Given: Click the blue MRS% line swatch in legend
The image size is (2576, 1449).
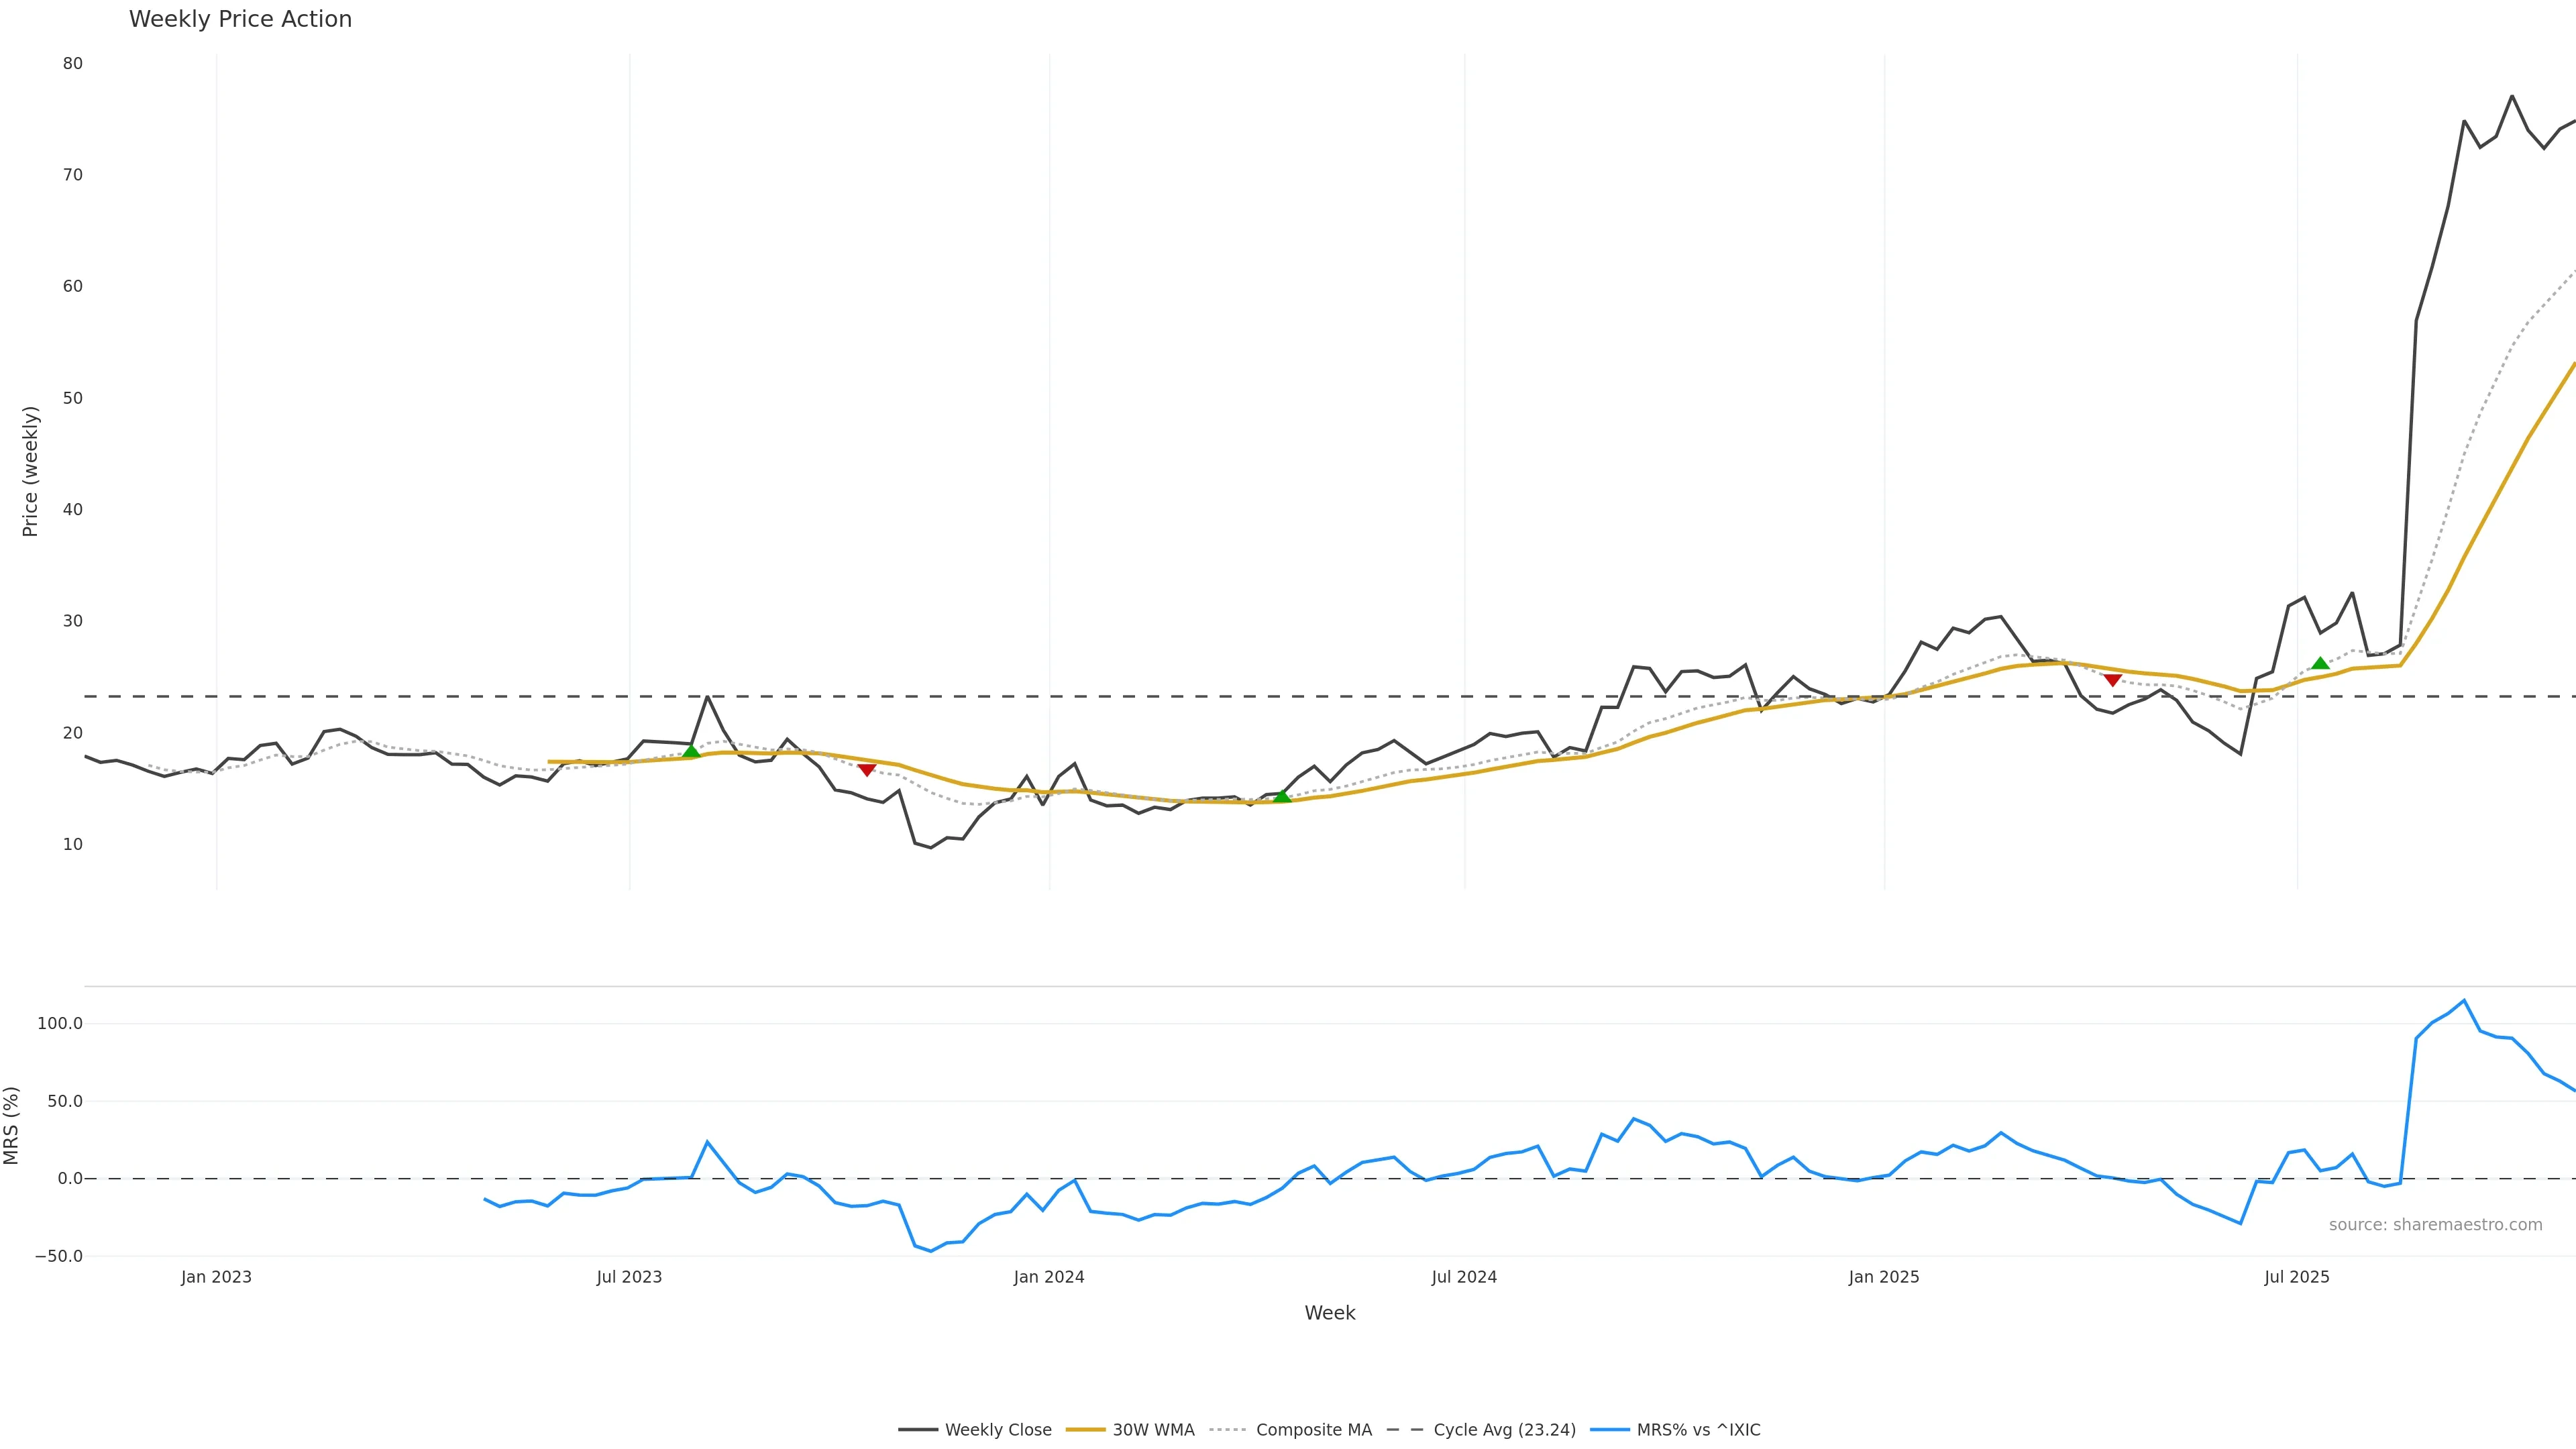Looking at the screenshot, I should (x=1609, y=1430).
